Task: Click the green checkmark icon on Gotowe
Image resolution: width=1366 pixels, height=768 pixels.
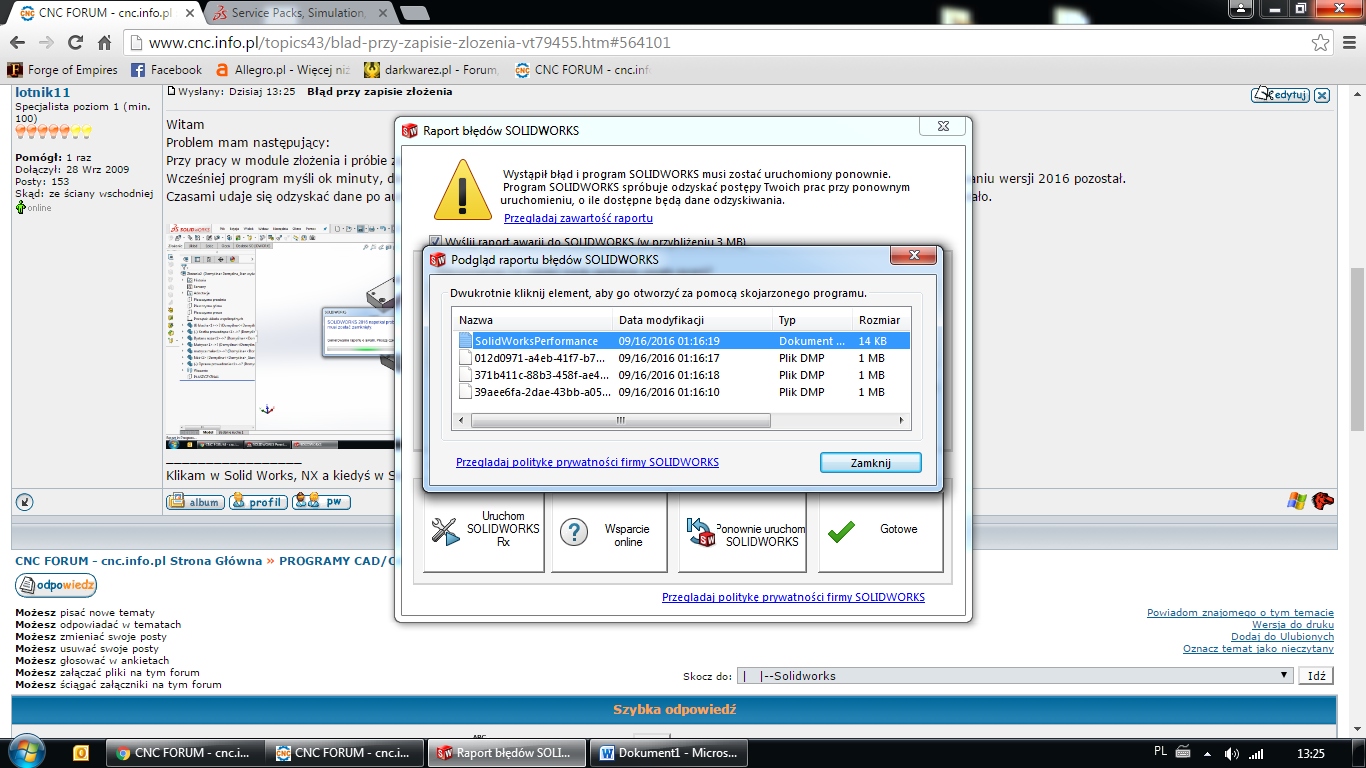Action: pos(841,531)
